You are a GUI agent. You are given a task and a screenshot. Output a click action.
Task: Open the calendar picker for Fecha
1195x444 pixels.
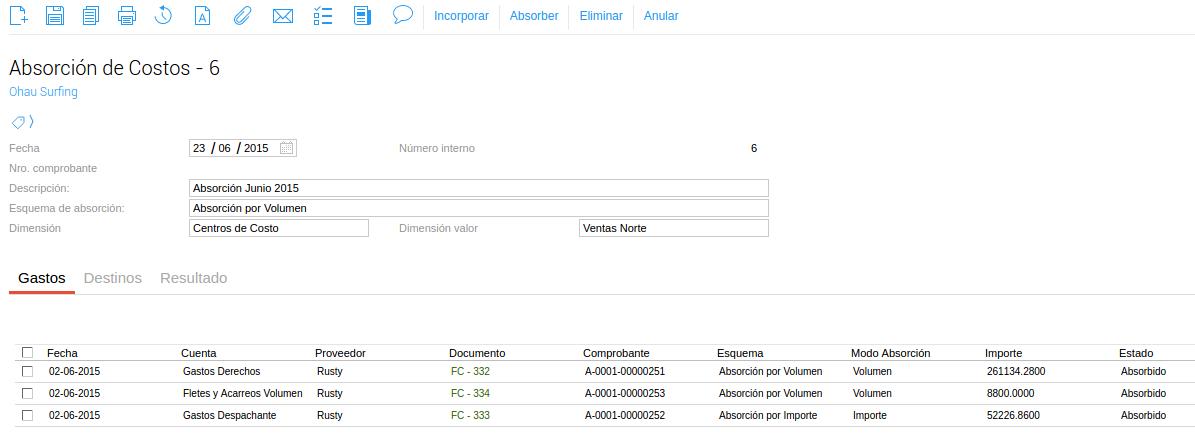click(286, 148)
